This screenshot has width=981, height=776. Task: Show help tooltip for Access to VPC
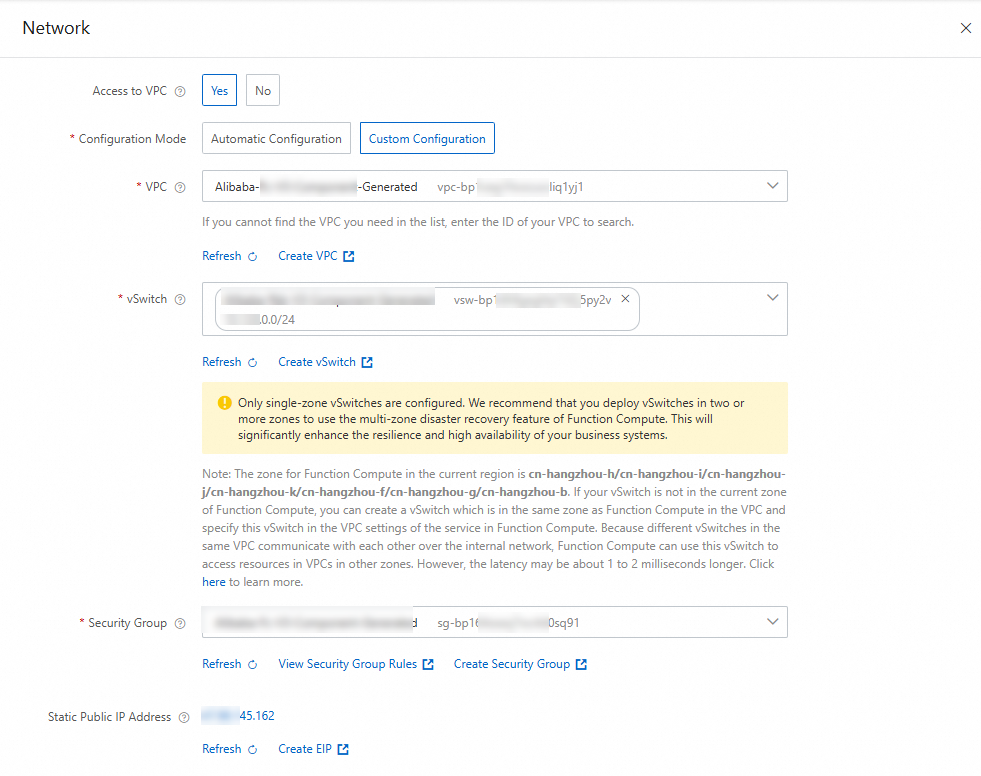[x=180, y=91]
